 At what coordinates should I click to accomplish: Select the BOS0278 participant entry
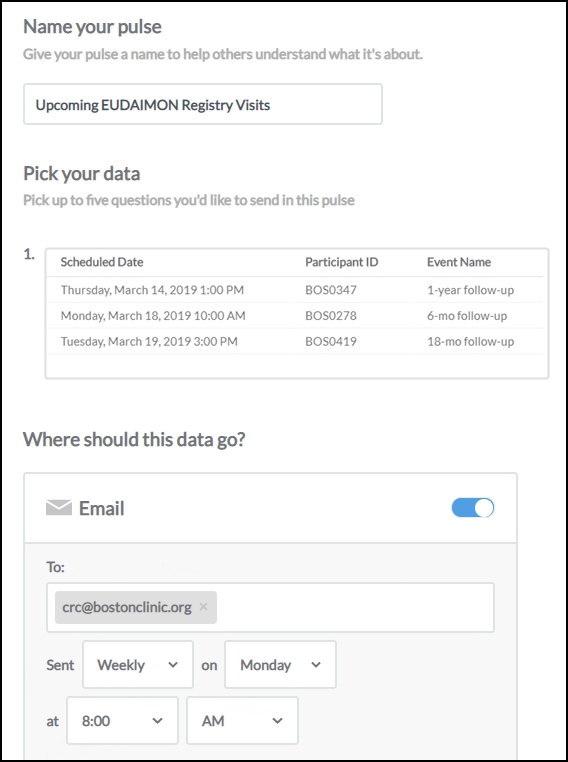coord(331,315)
